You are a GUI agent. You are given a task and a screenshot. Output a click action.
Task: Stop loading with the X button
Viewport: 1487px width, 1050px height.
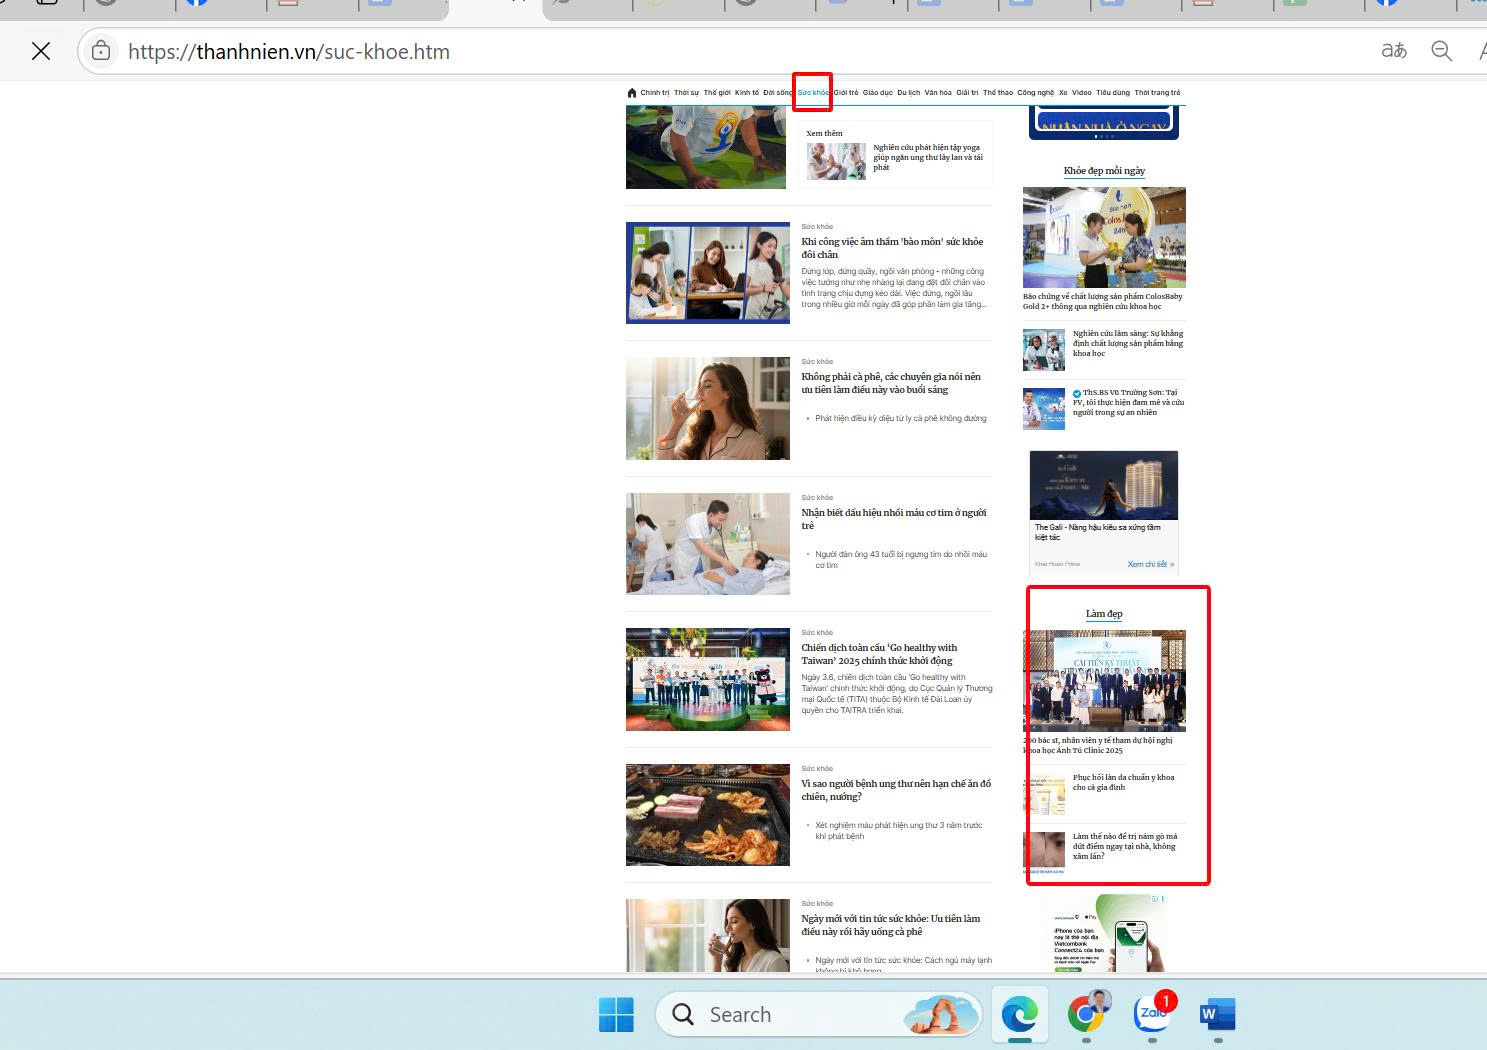41,51
